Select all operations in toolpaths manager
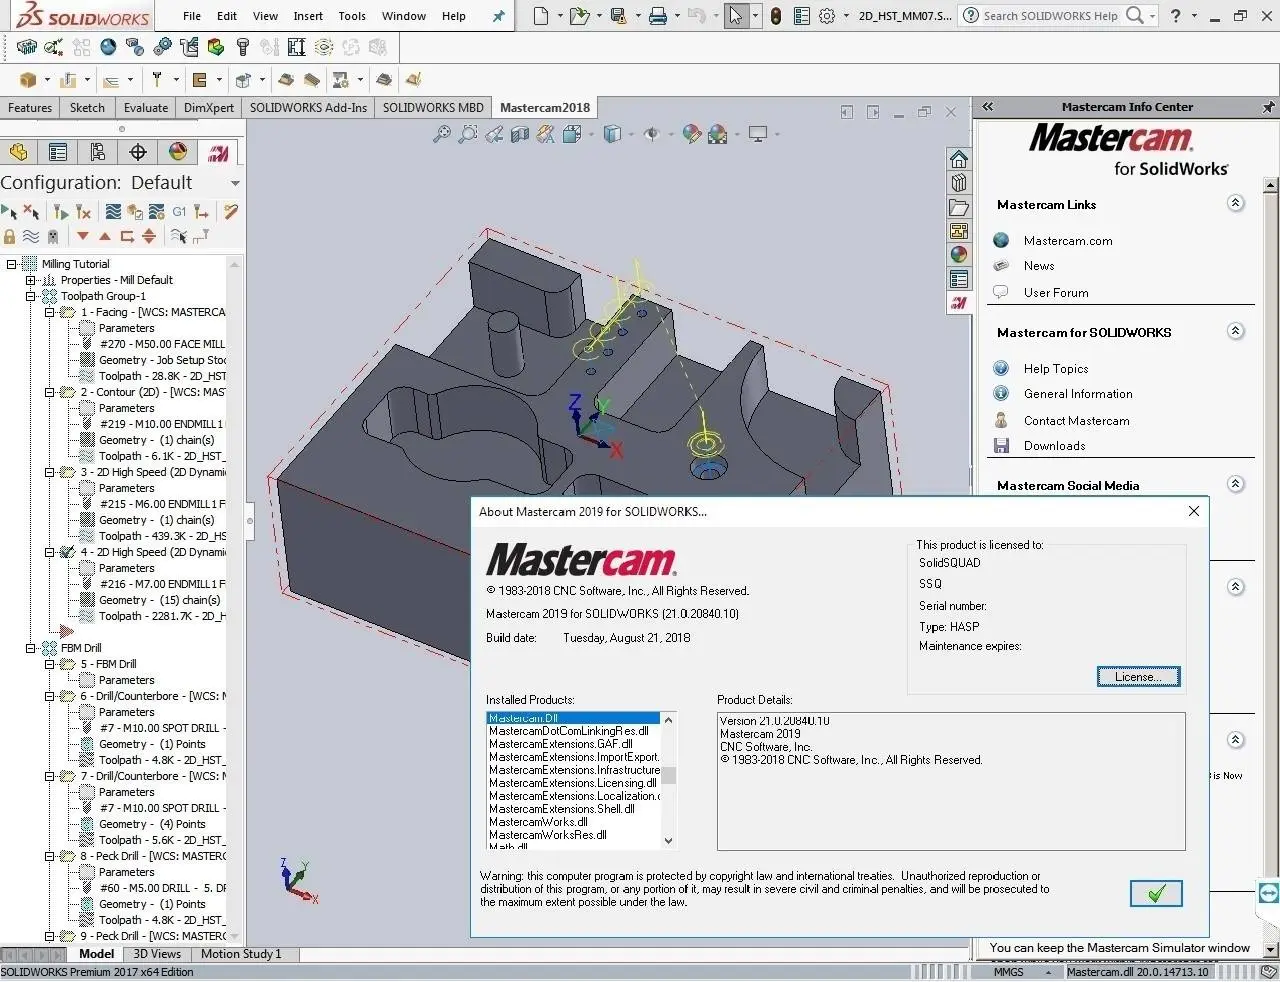 9,212
